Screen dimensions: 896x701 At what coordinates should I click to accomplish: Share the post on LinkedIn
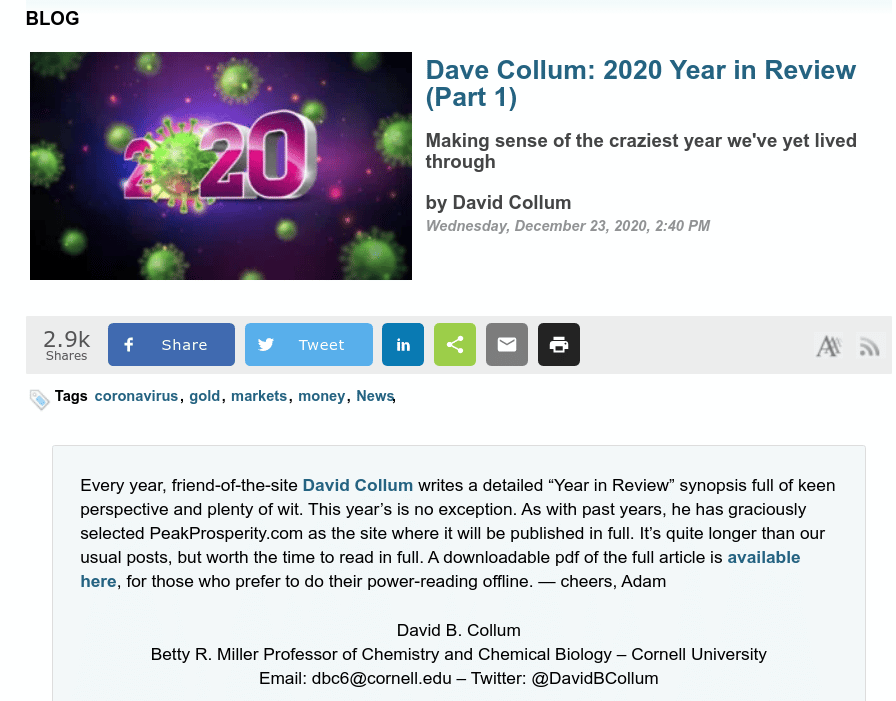tap(403, 345)
